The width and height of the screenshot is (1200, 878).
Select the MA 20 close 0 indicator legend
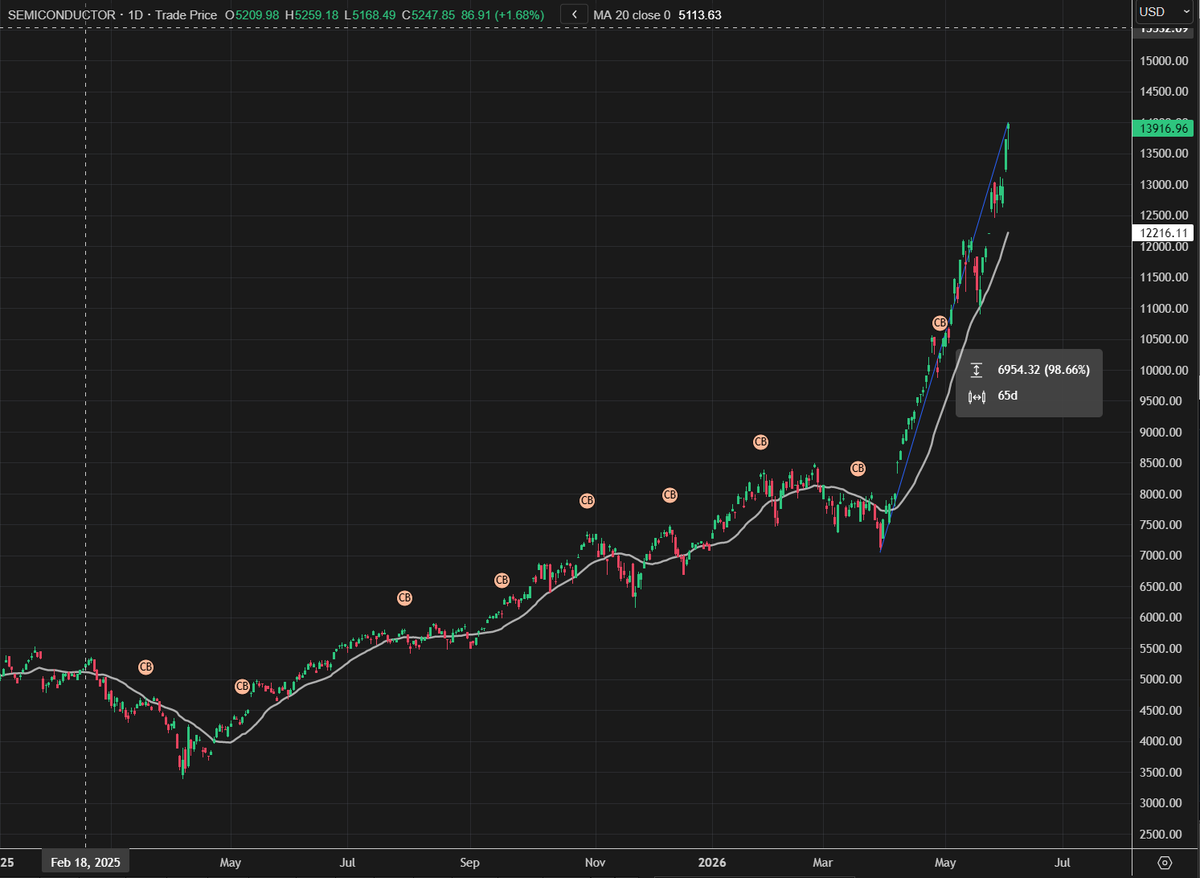[632, 15]
